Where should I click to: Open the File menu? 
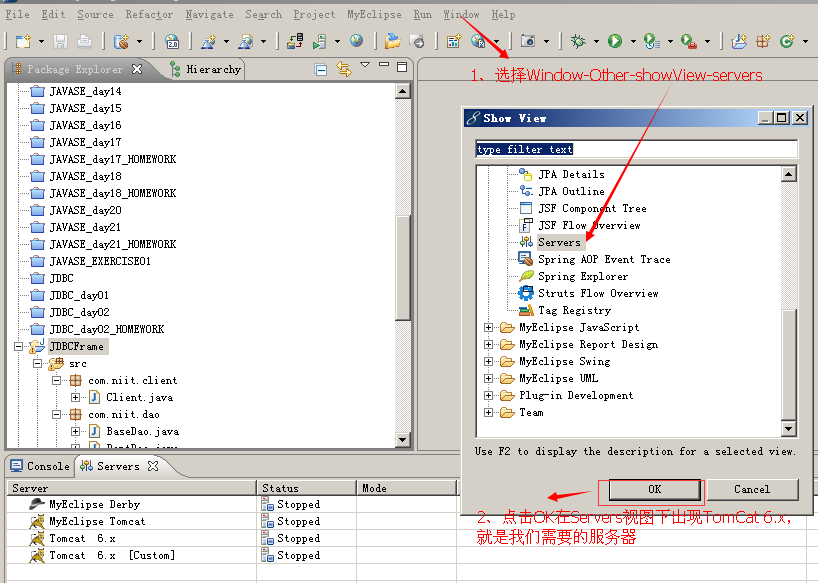tap(17, 15)
